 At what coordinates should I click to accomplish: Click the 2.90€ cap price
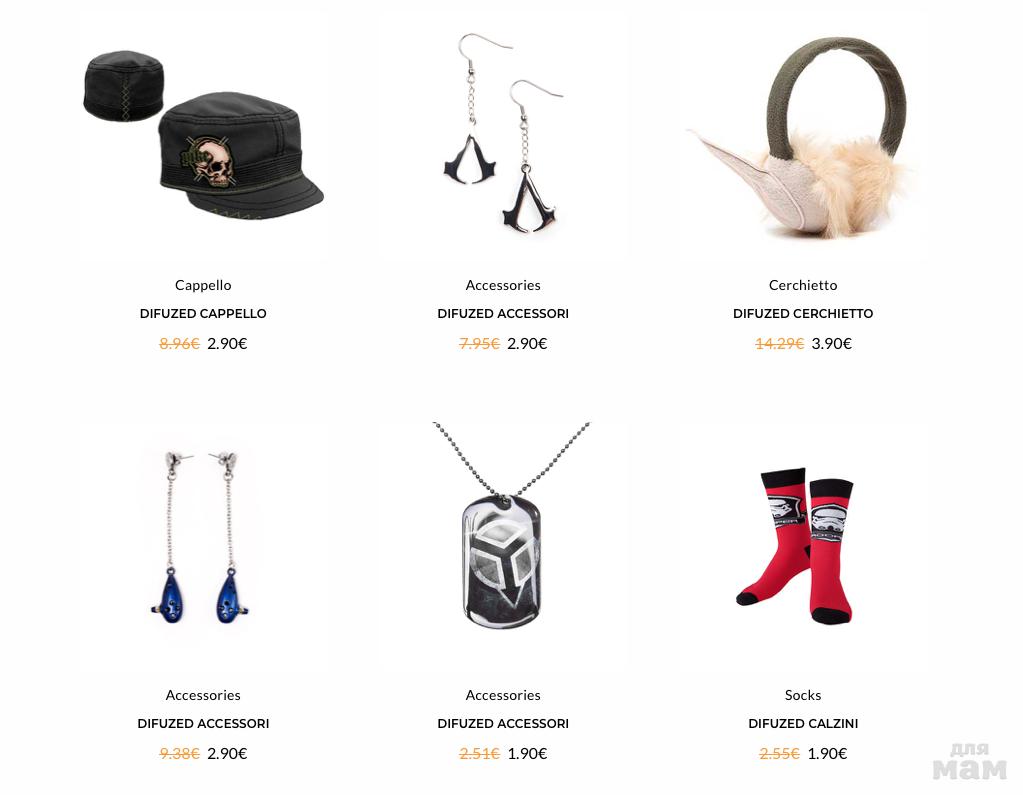[227, 344]
